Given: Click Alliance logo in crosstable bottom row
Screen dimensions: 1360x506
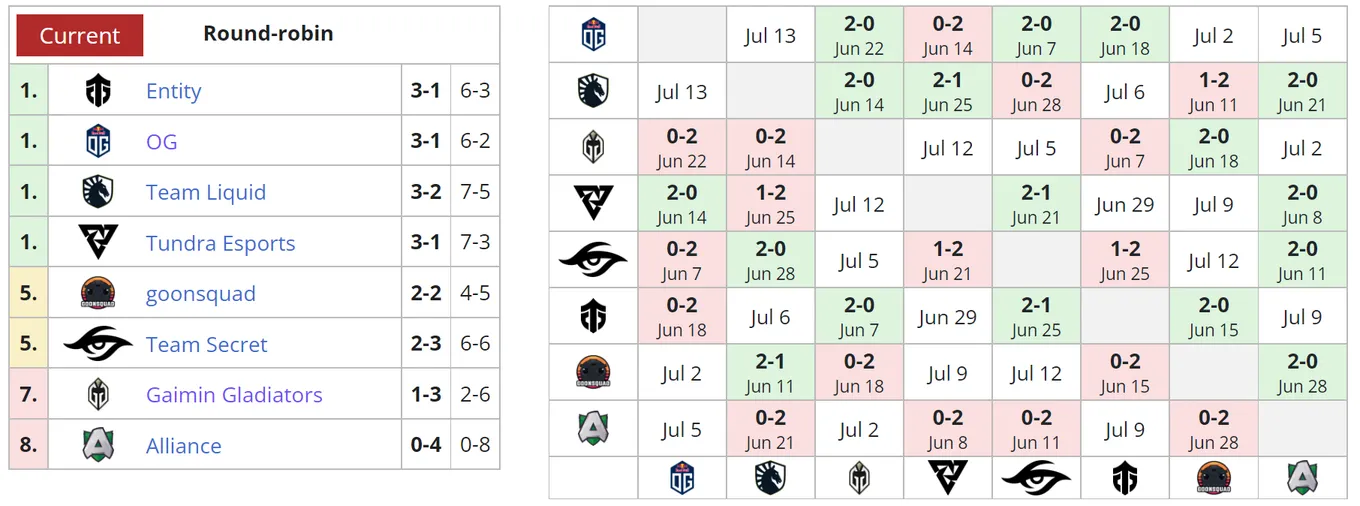Looking at the screenshot, I should click(1302, 478).
